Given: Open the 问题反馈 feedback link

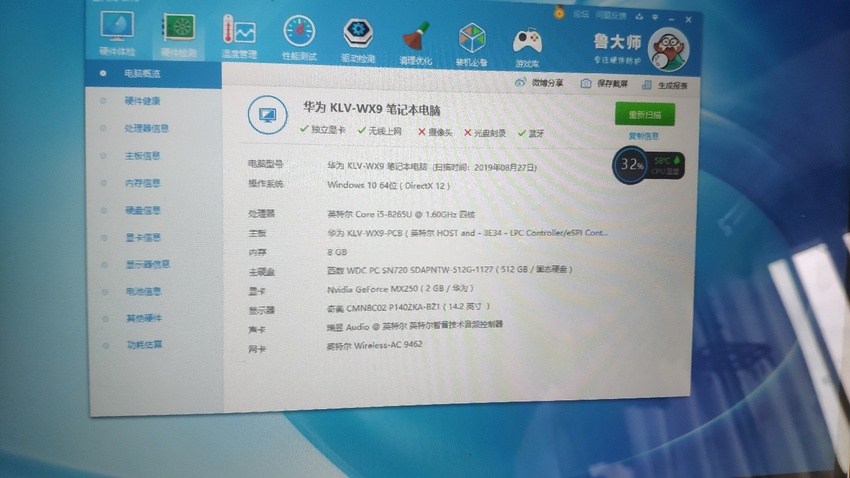Looking at the screenshot, I should tap(611, 16).
